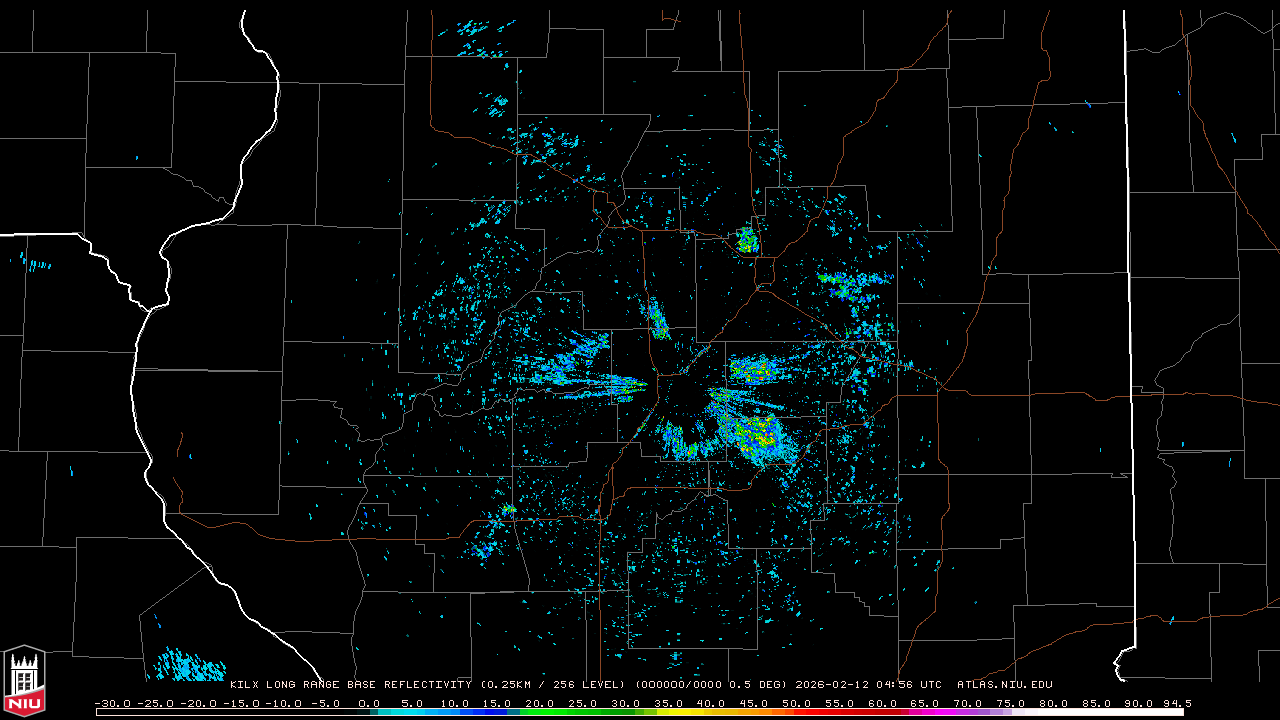Select the 20.0 dBZ green color on scale

[x=540, y=712]
